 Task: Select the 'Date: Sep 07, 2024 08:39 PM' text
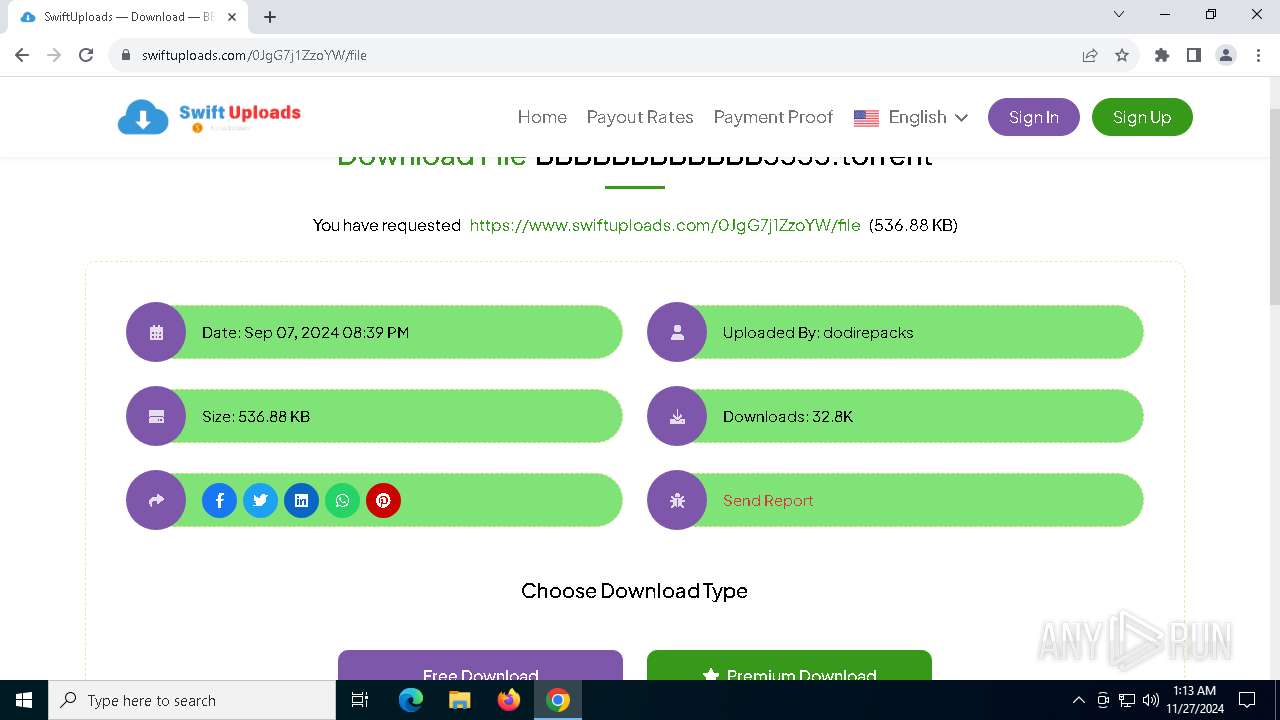click(x=305, y=332)
